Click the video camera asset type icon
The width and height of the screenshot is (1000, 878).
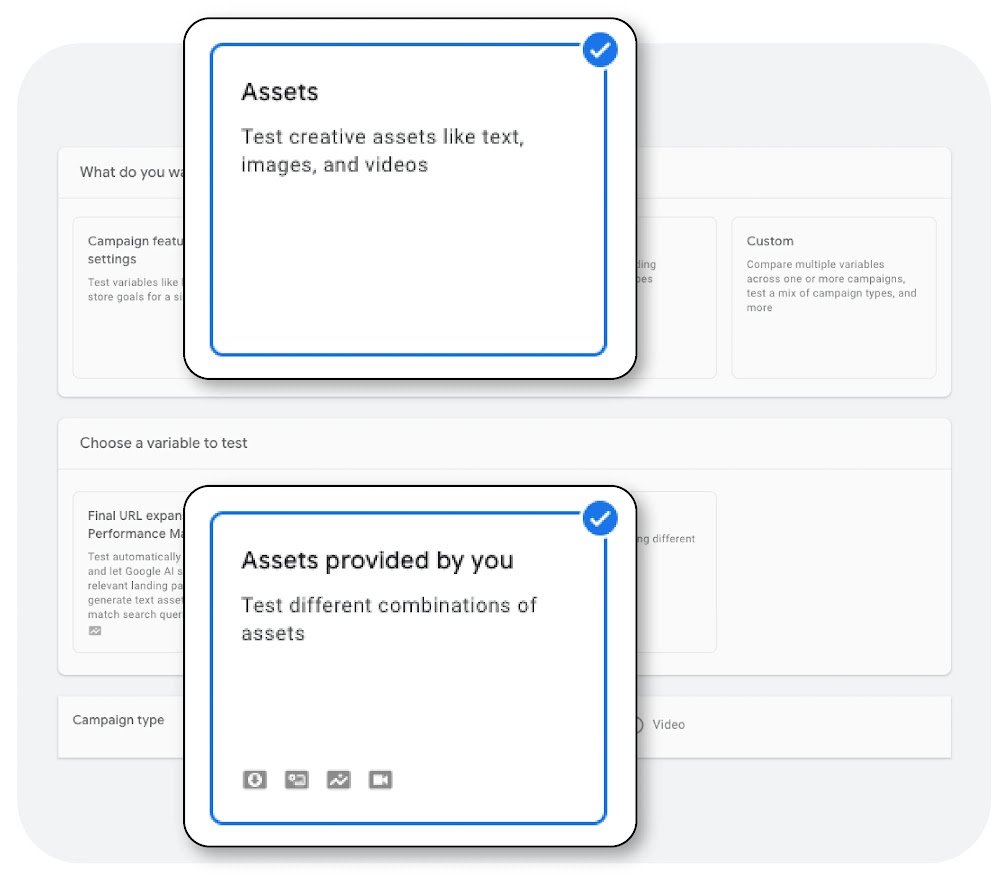[x=380, y=780]
